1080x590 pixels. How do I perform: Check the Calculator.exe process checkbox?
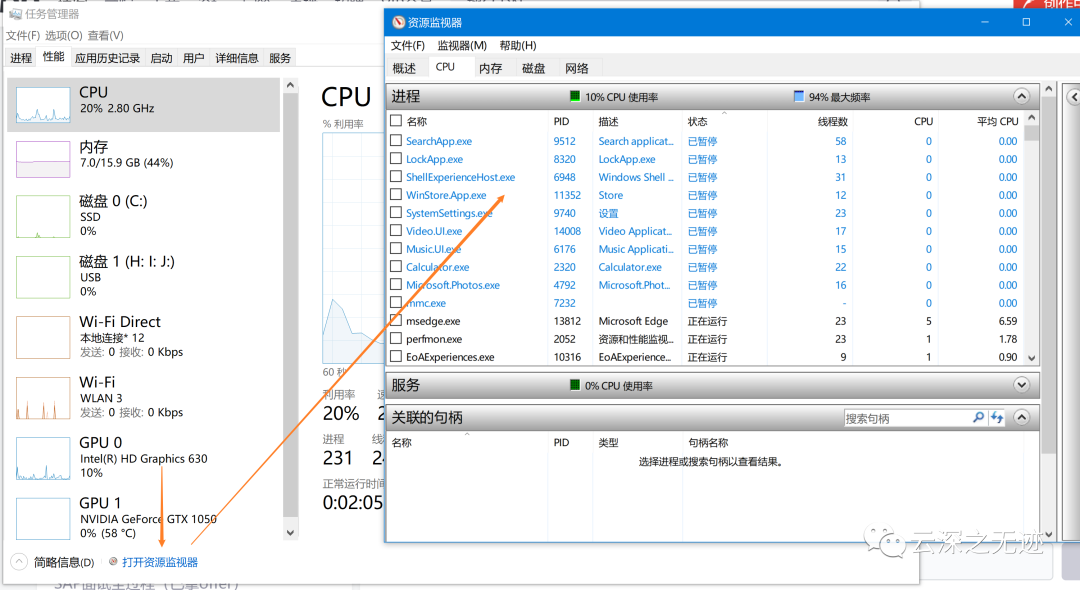coord(396,267)
